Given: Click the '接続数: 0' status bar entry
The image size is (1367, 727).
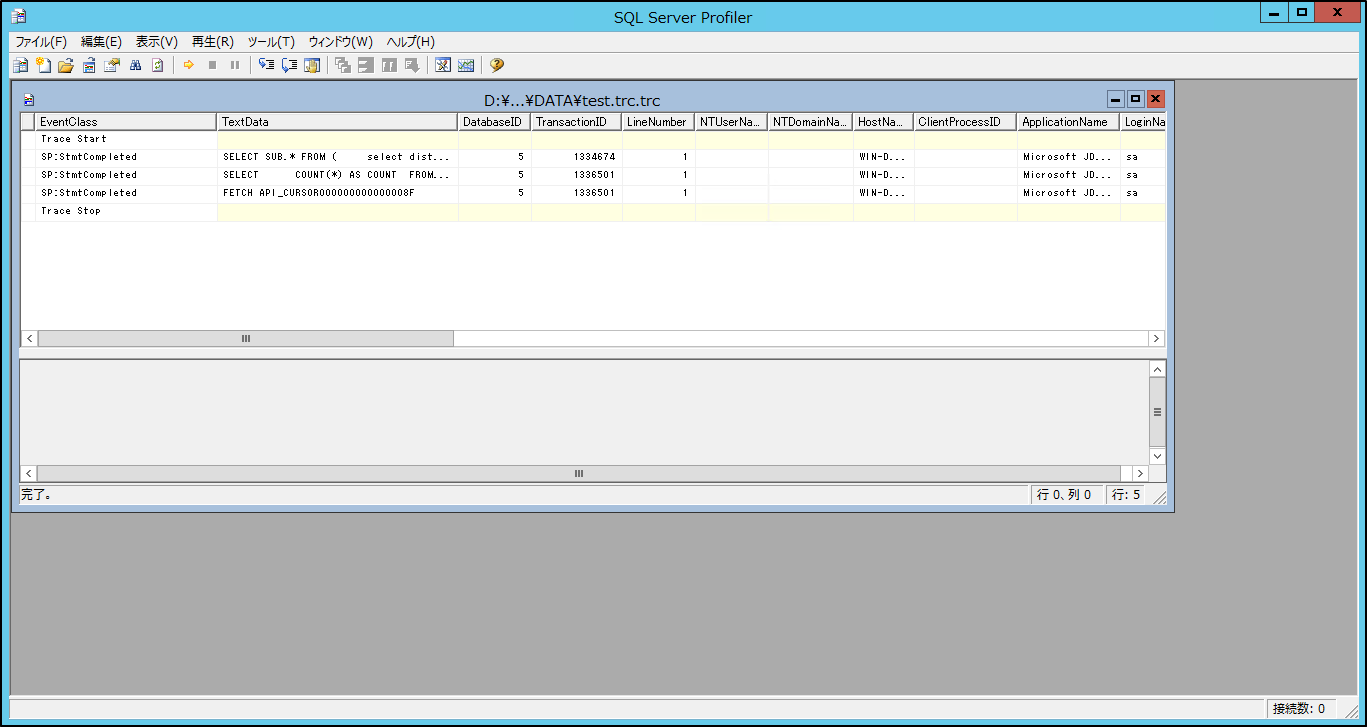Looking at the screenshot, I should [1299, 709].
